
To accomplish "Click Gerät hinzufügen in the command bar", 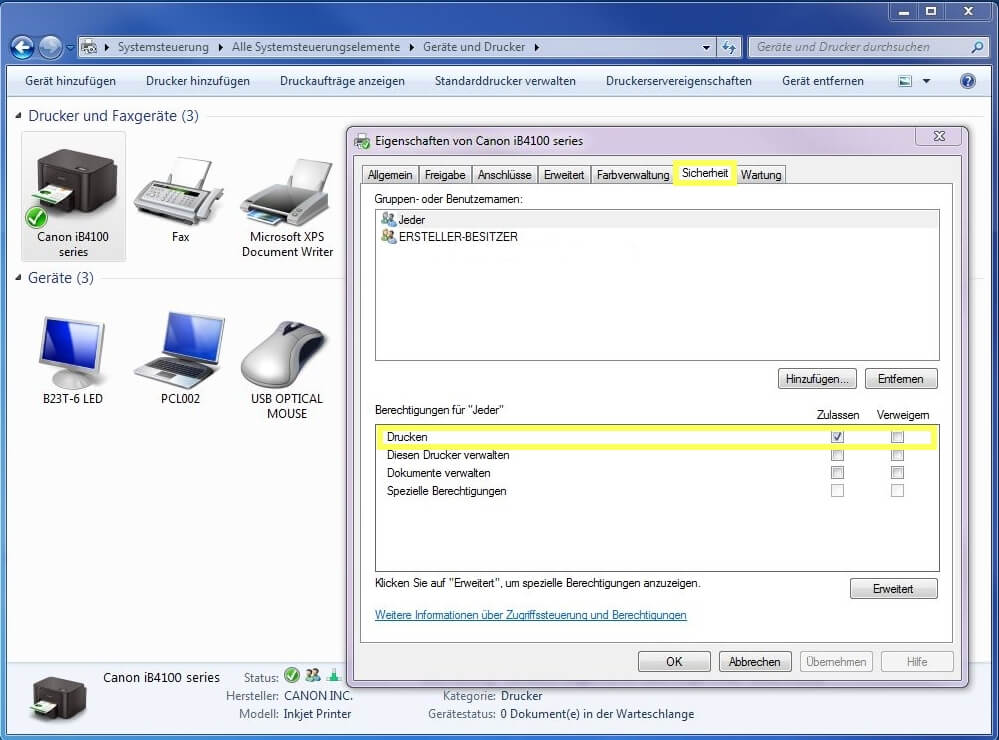I will pyautogui.click(x=71, y=81).
